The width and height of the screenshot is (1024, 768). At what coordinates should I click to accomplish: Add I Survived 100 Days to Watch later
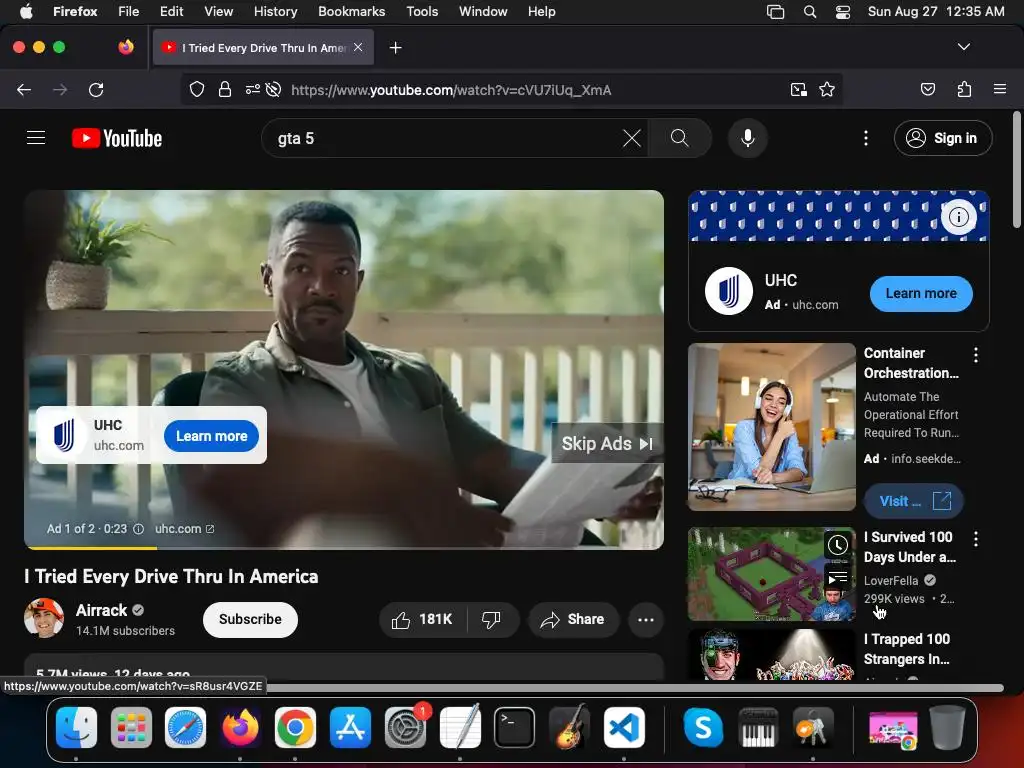(838, 545)
